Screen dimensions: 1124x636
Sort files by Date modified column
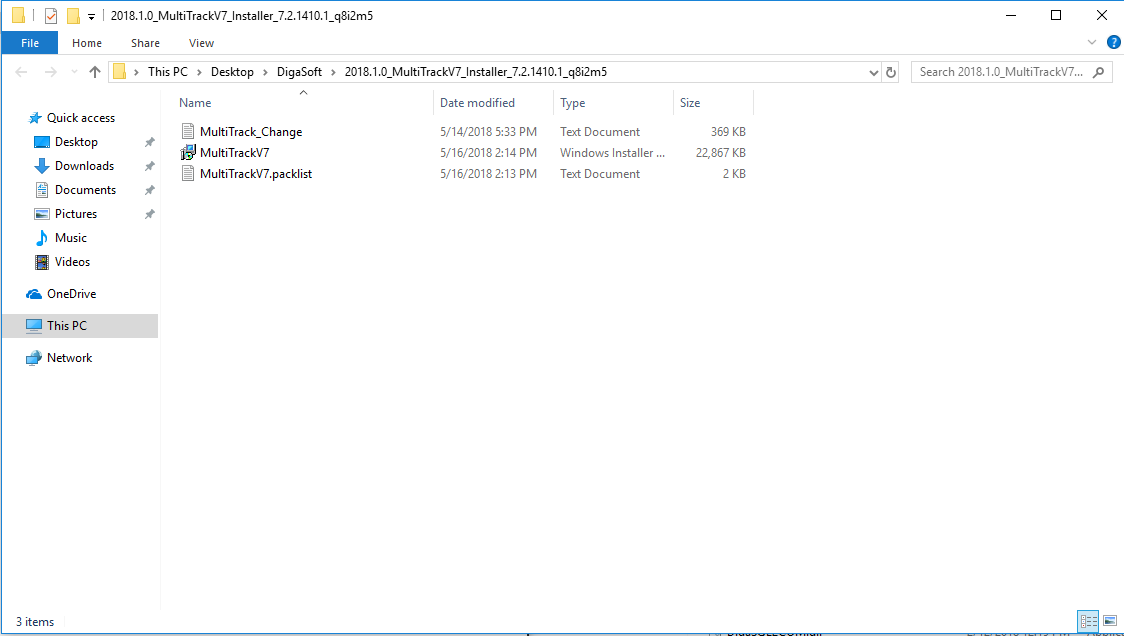coord(477,103)
